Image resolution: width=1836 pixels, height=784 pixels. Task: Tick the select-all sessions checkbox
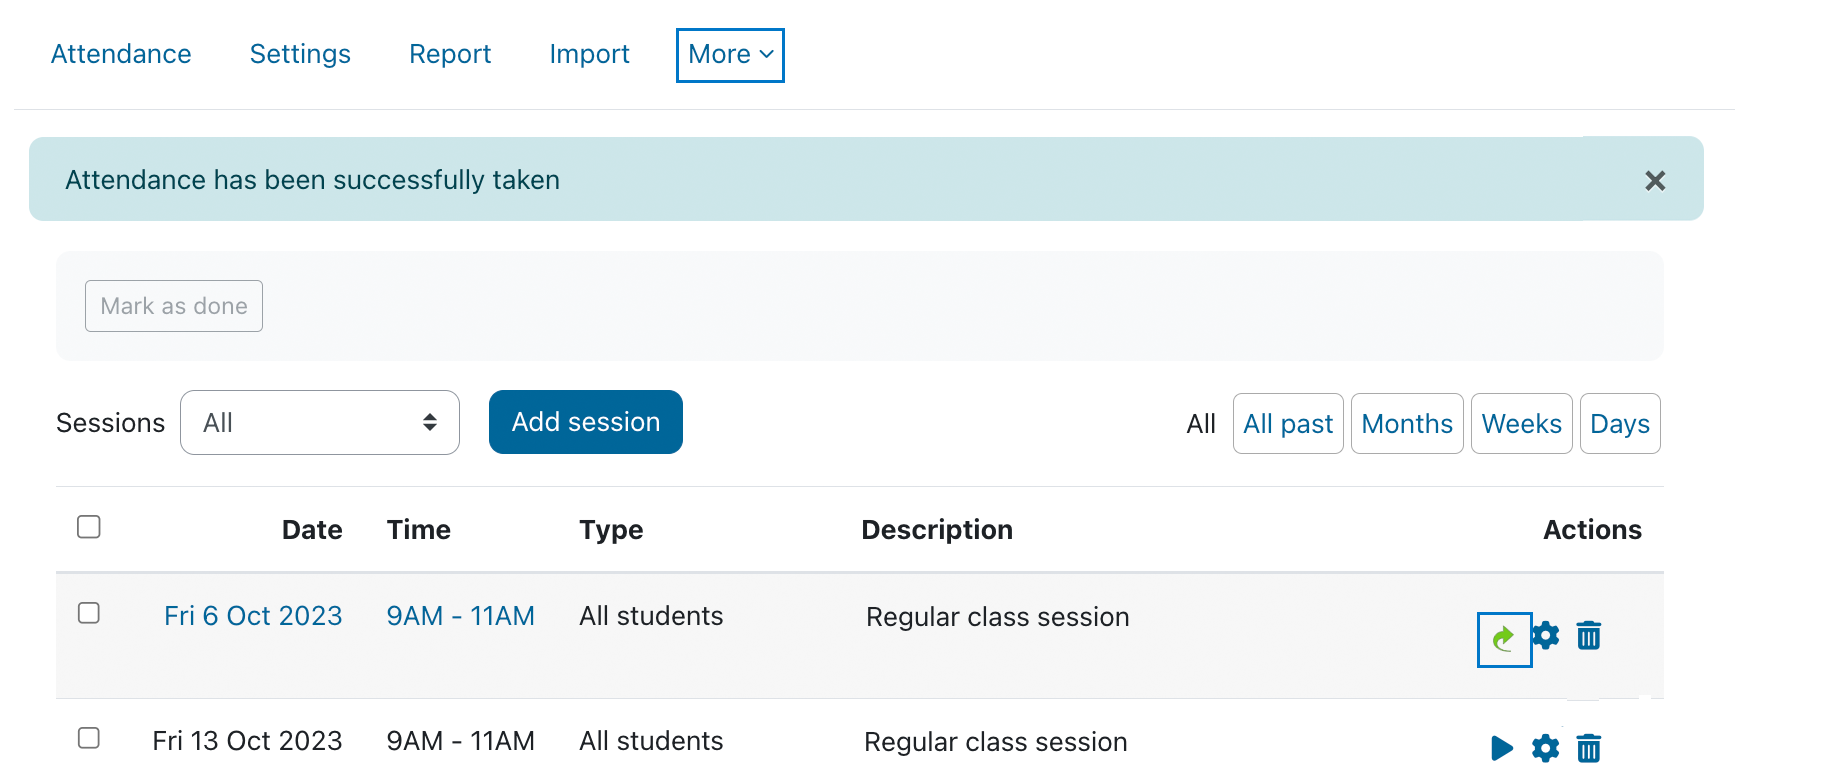click(x=89, y=527)
